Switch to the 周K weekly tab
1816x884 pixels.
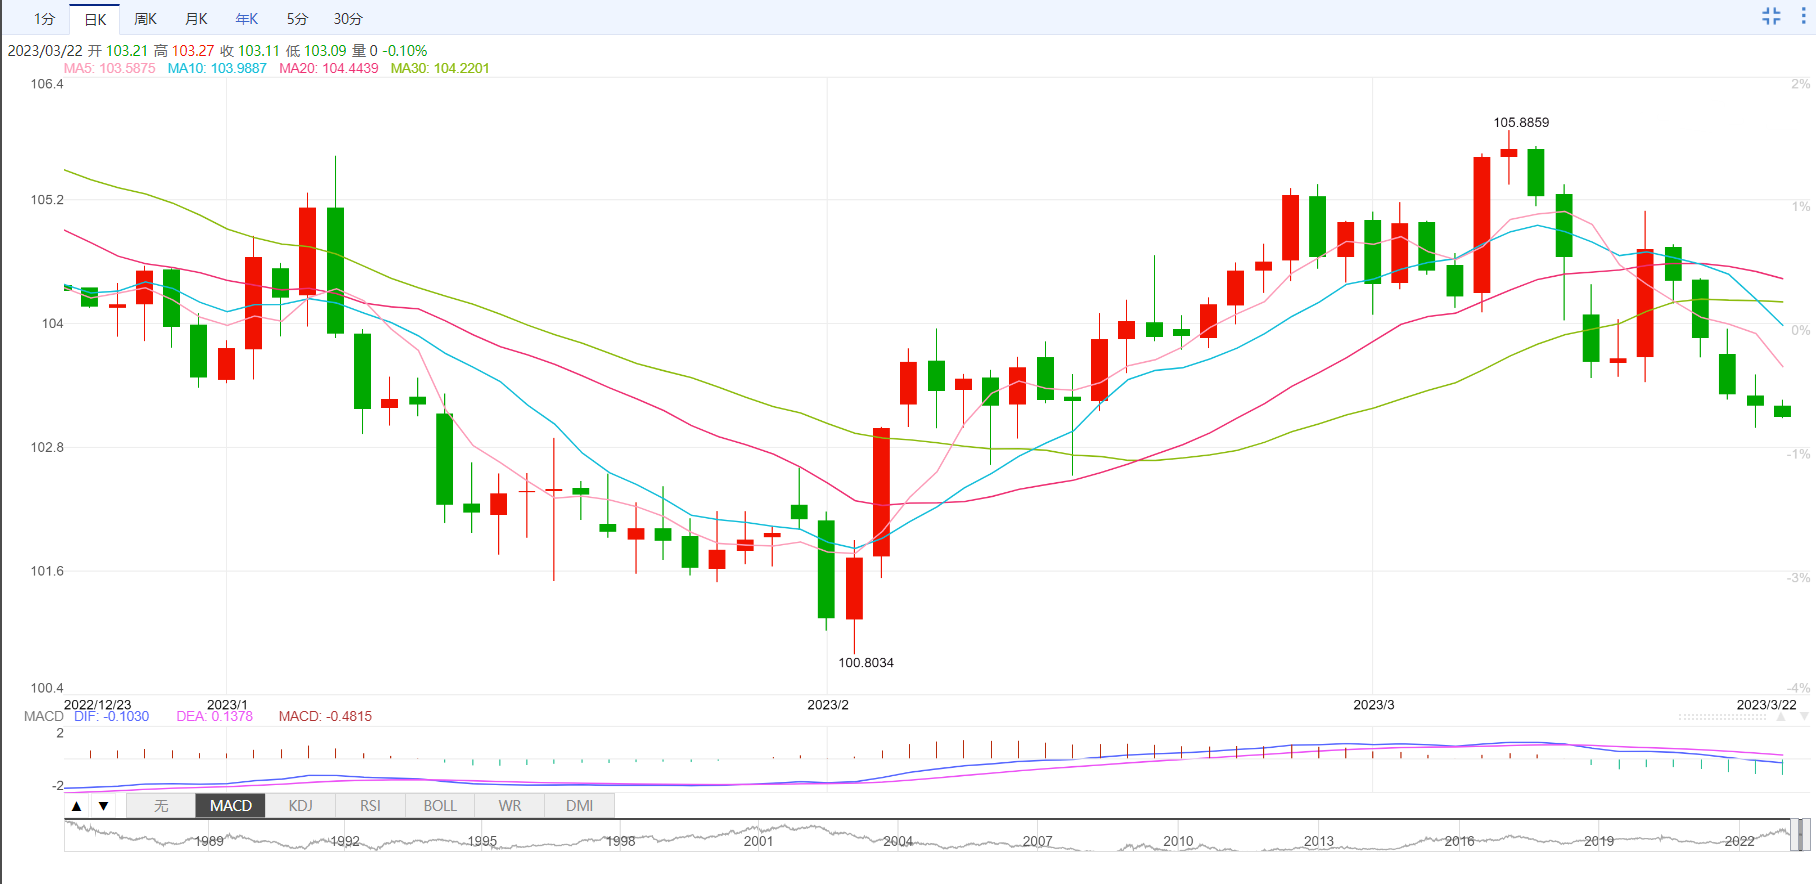tap(146, 19)
